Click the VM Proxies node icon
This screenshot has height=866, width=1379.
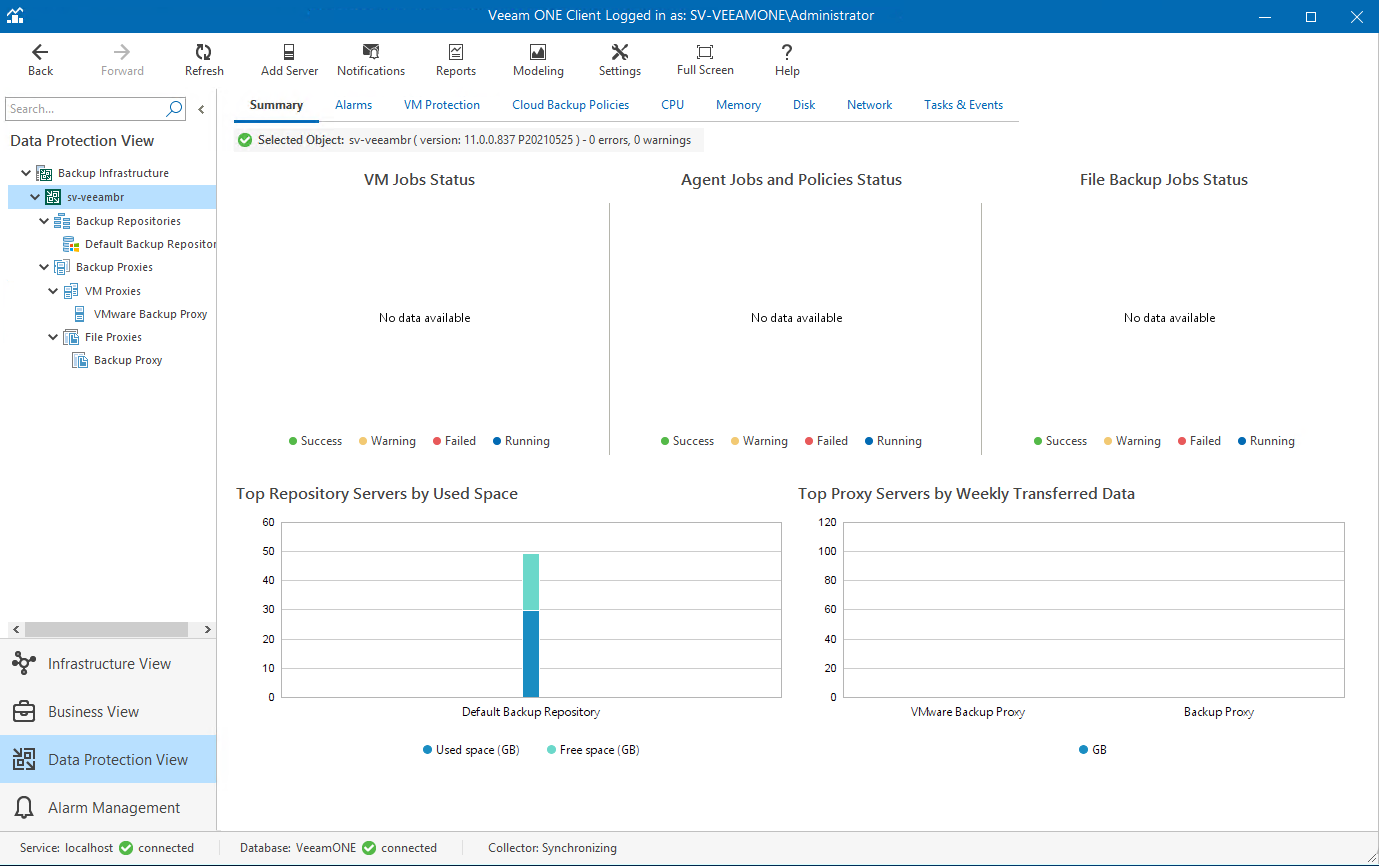[71, 291]
